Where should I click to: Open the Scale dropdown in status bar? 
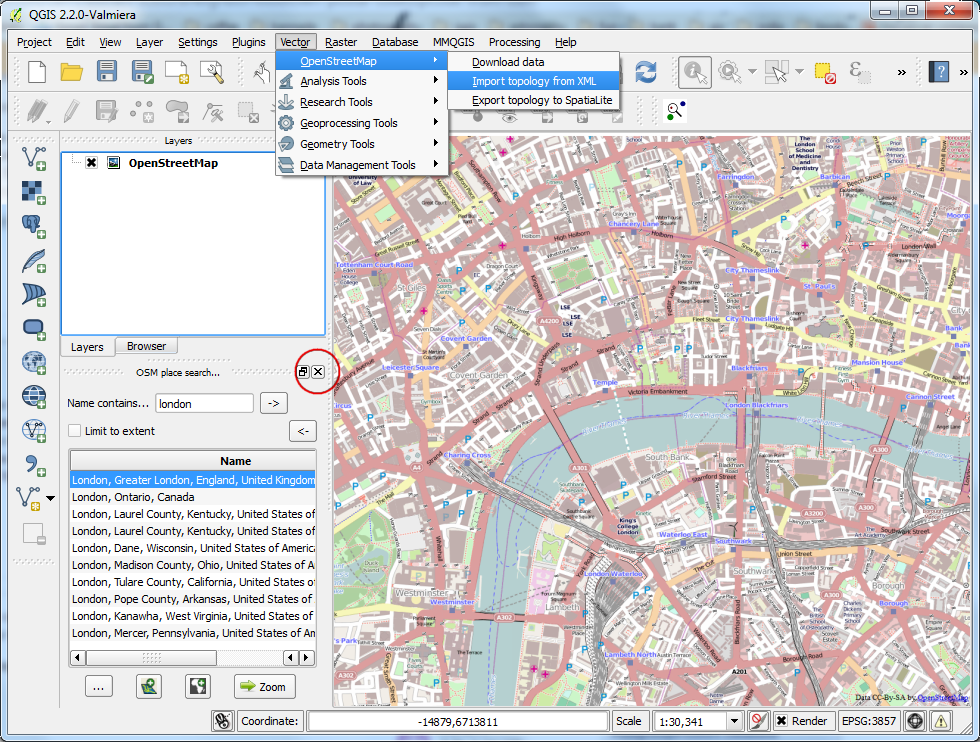coord(735,721)
